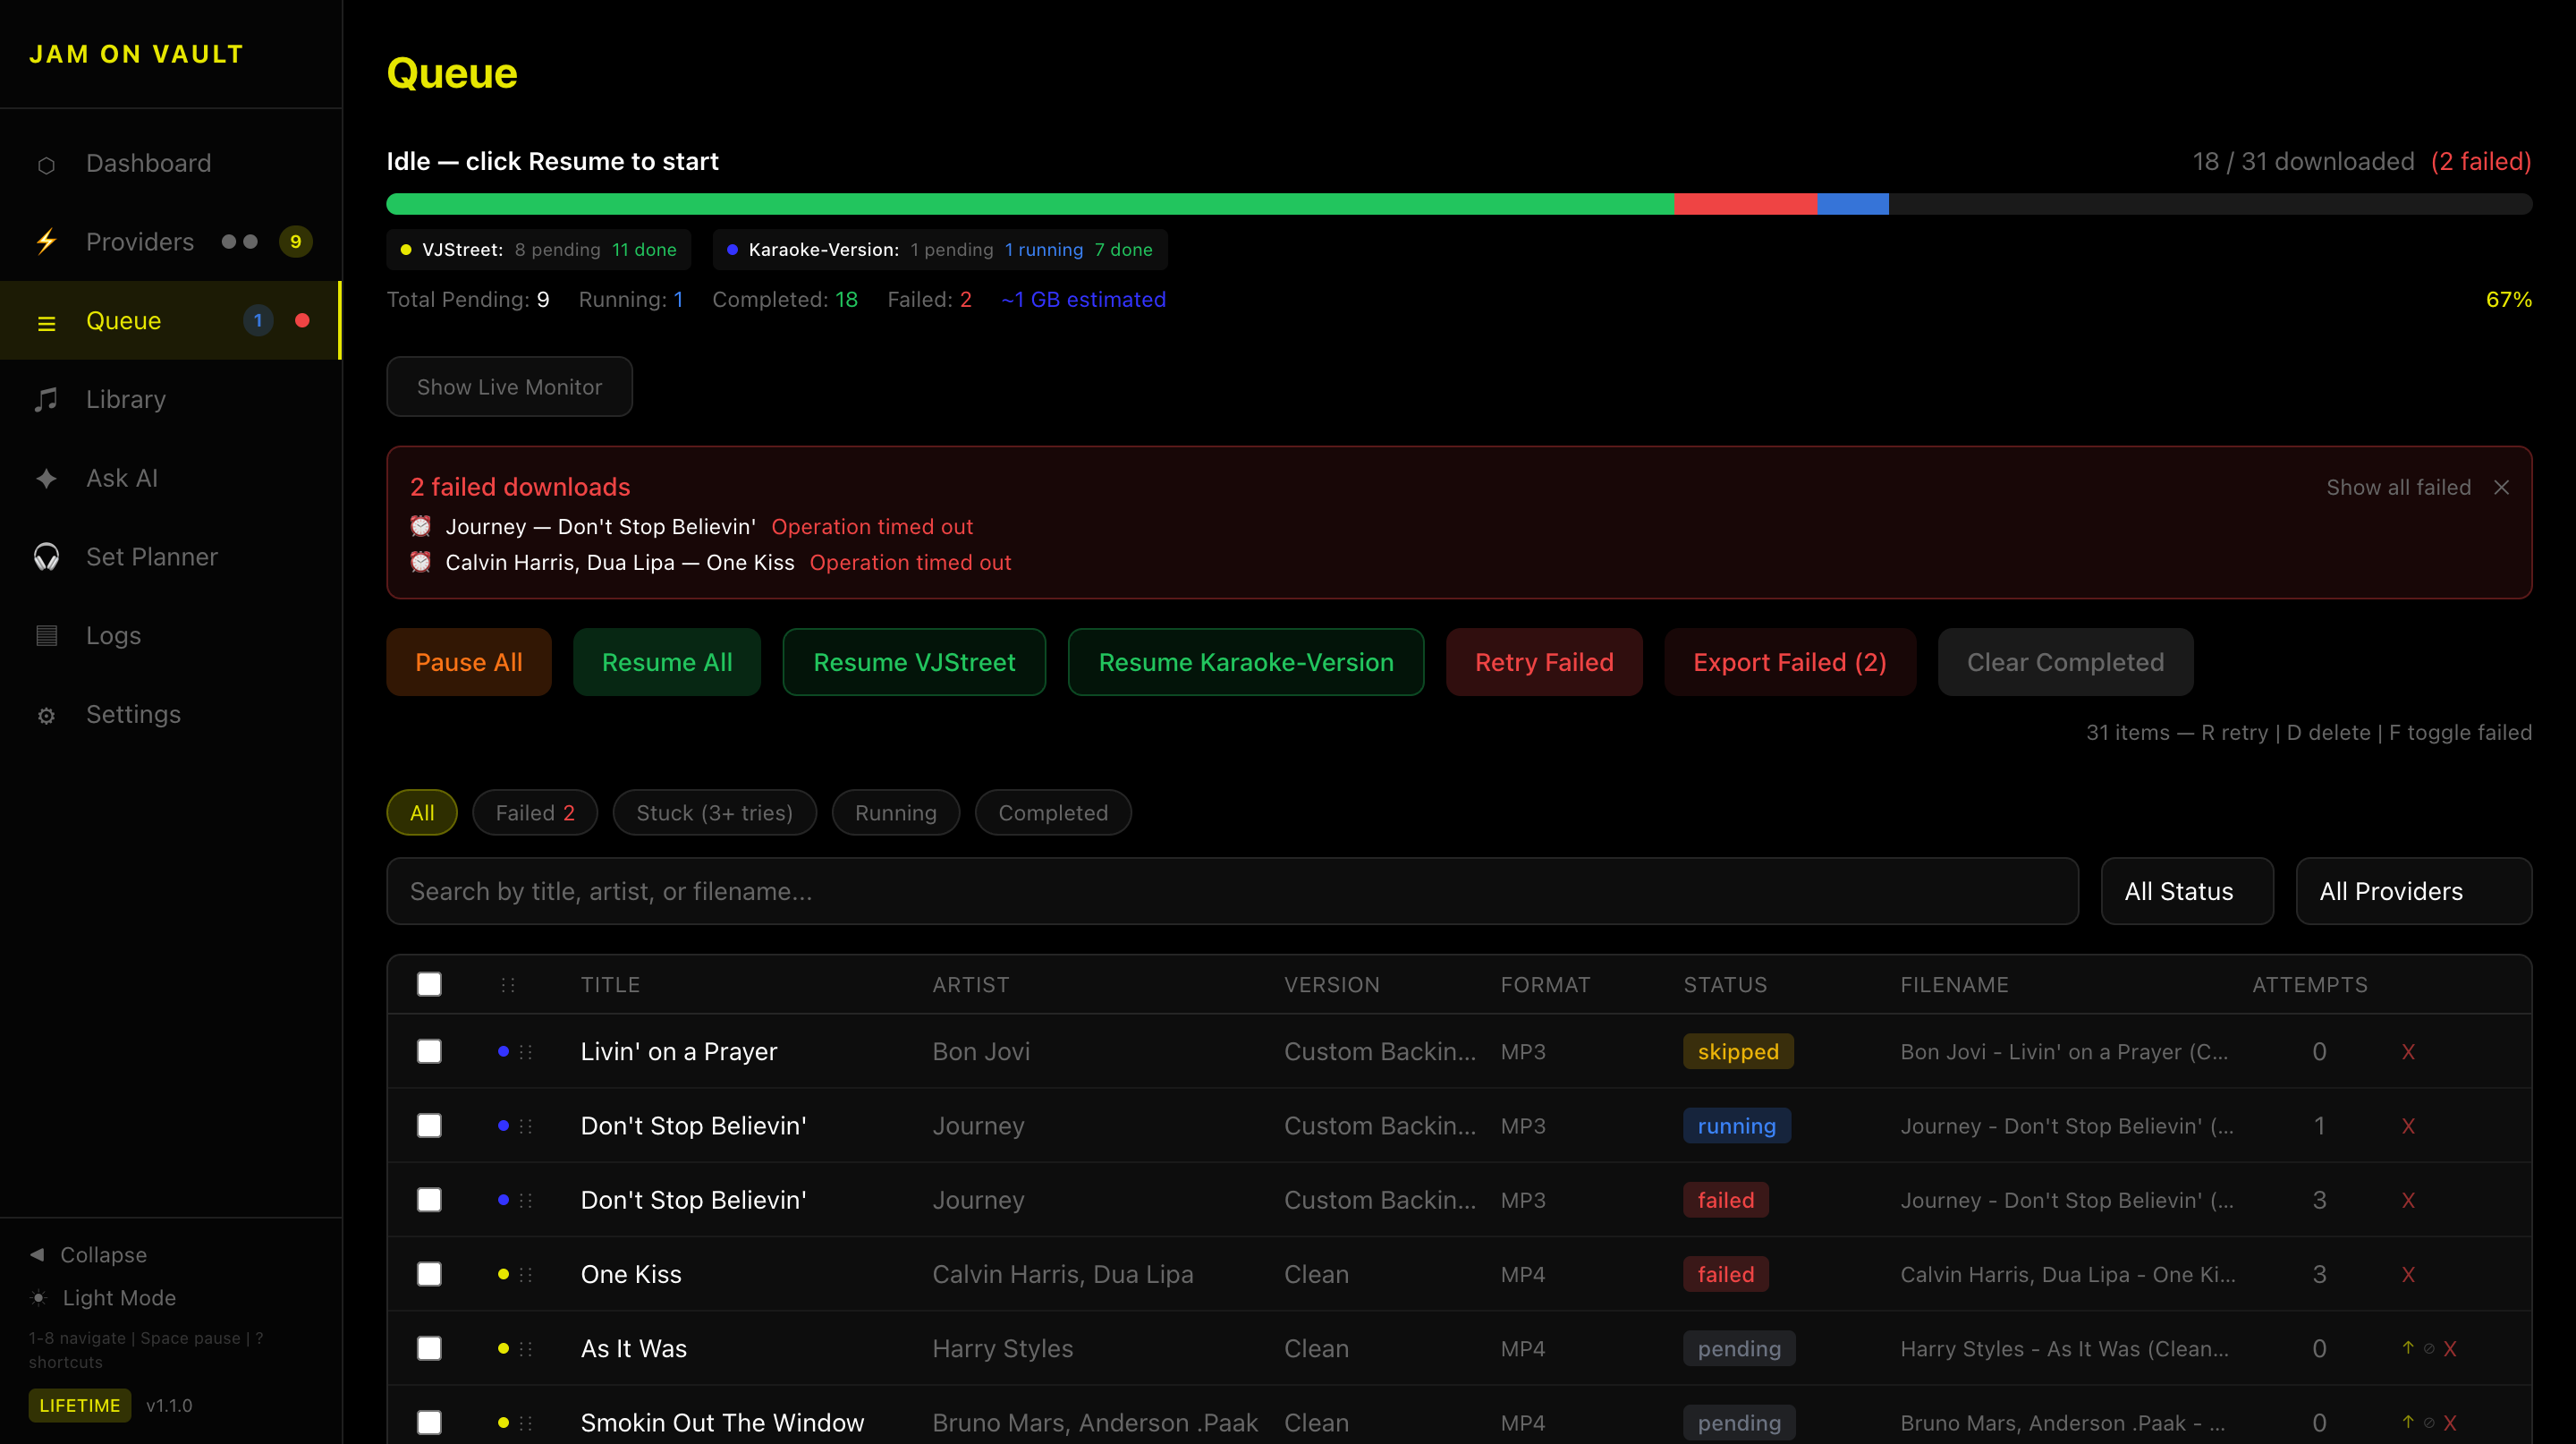Click the alarm icon beside Journey failed entry
2576x1444 pixels.
click(x=421, y=526)
